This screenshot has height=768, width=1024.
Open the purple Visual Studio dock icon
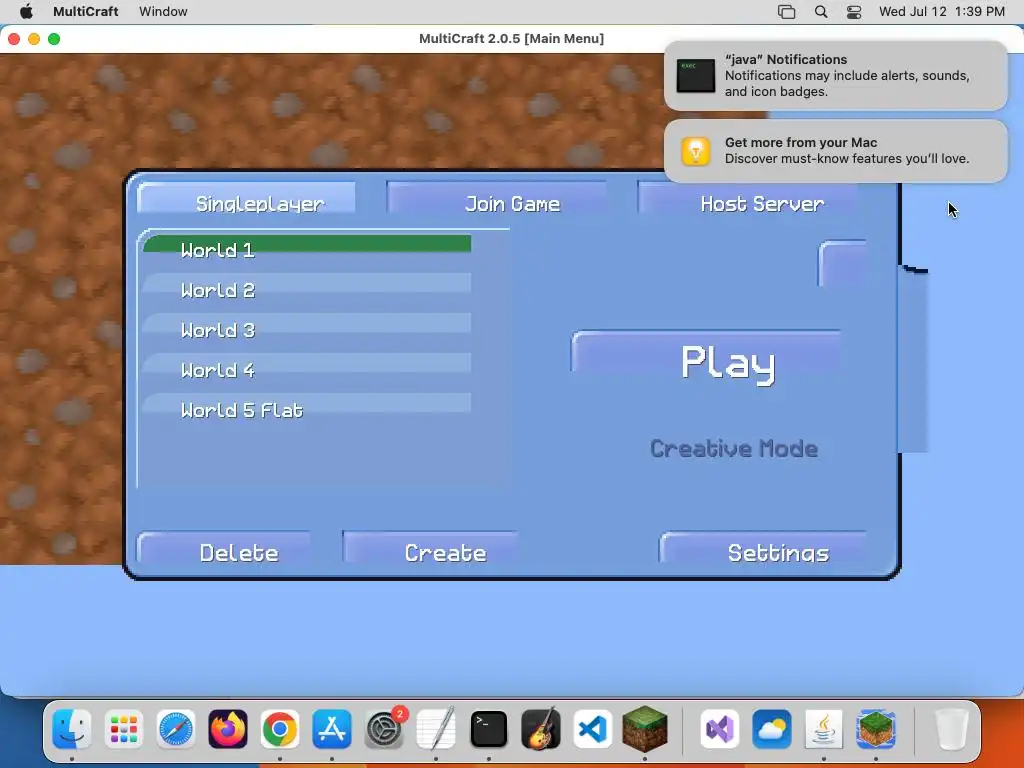coord(720,729)
